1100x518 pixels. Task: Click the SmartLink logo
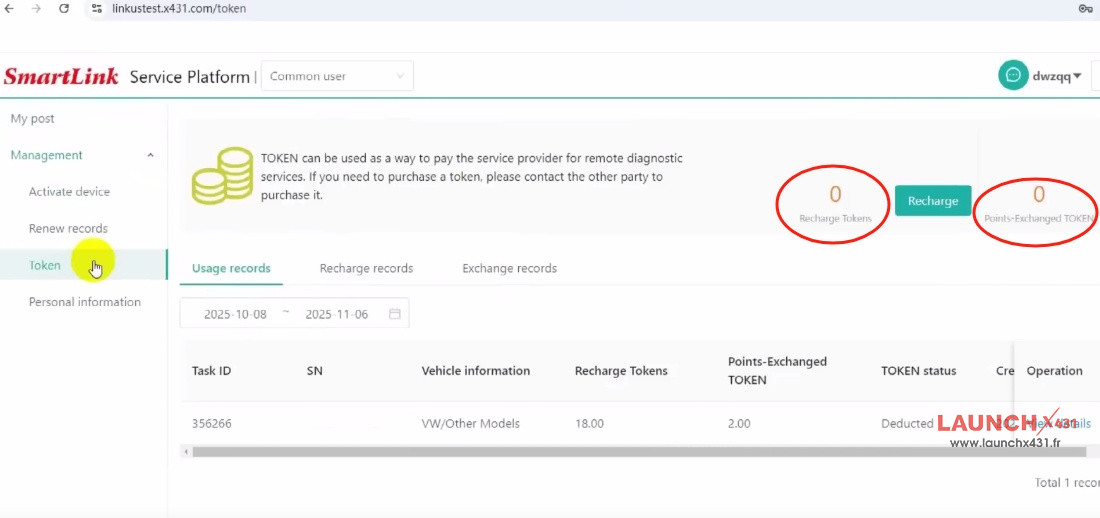click(x=61, y=76)
